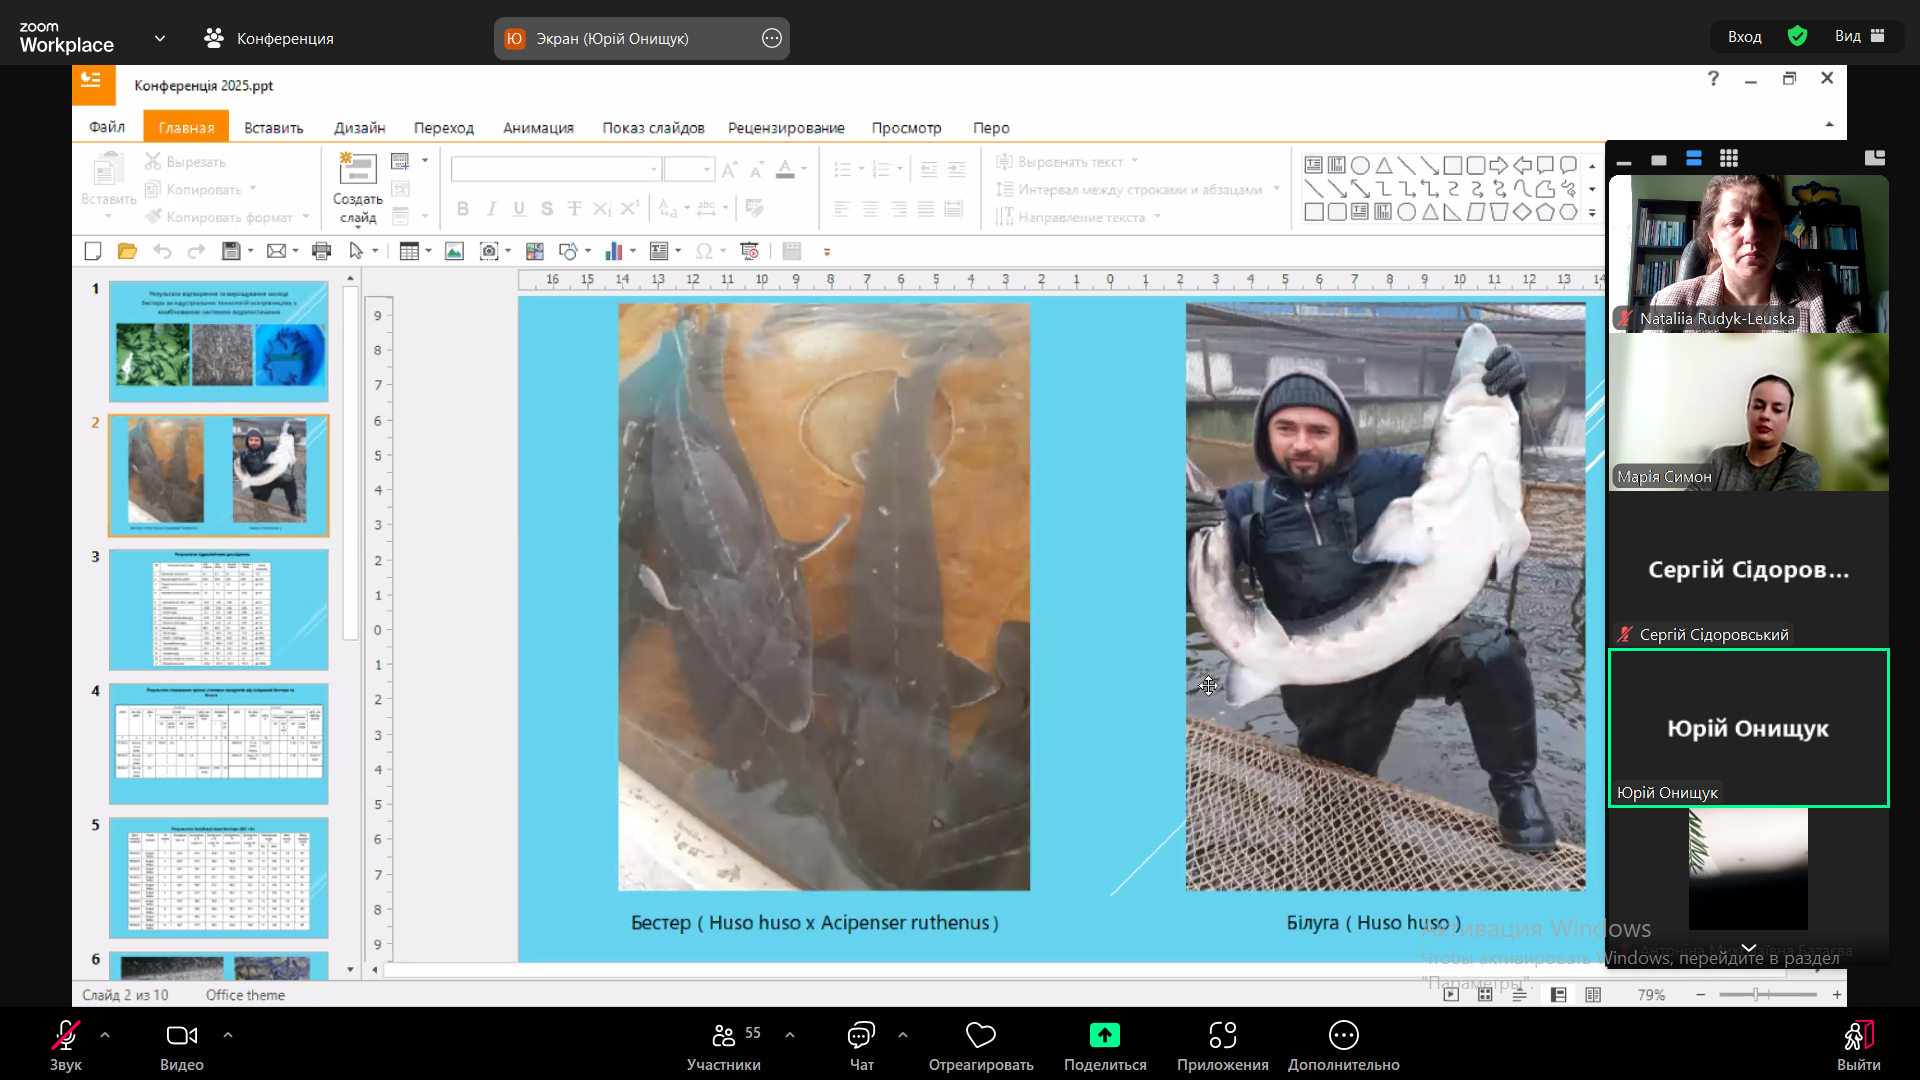Click the Отреагировать heart icon
The height and width of the screenshot is (1080, 1920).
coord(980,1035)
